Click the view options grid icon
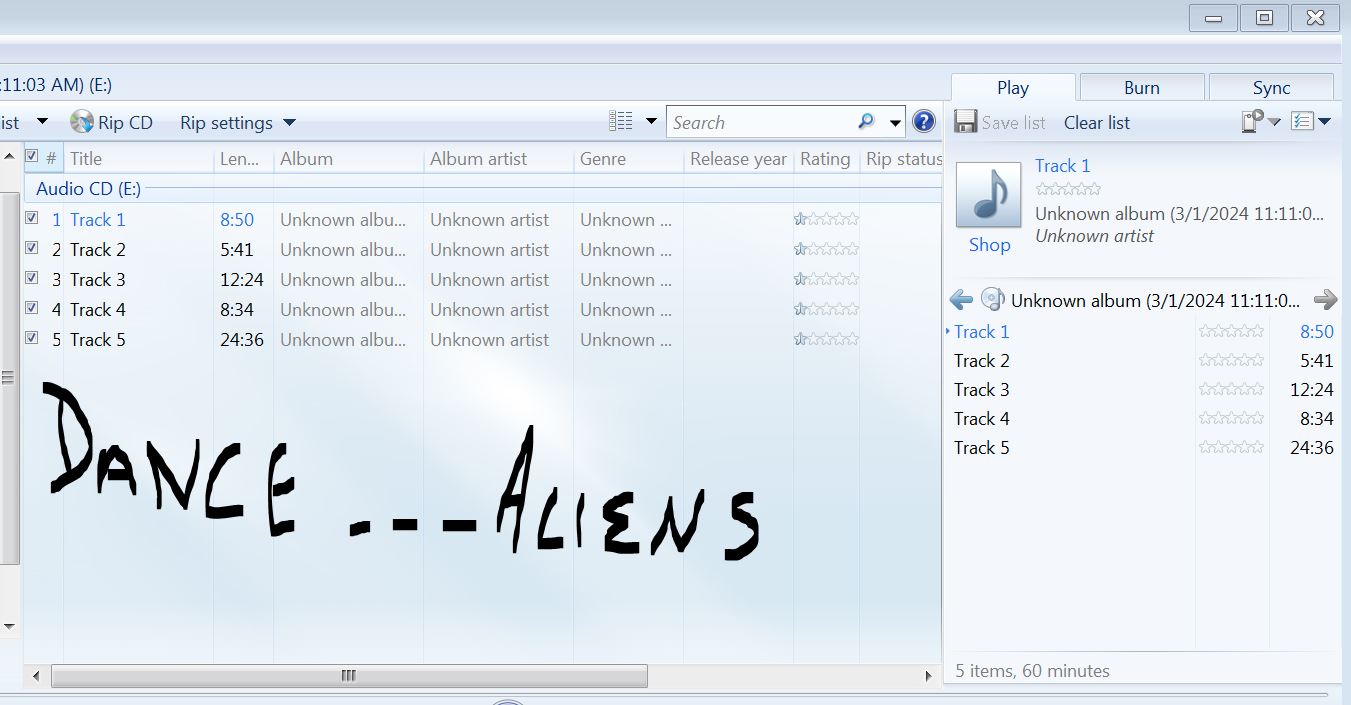 tap(621, 122)
